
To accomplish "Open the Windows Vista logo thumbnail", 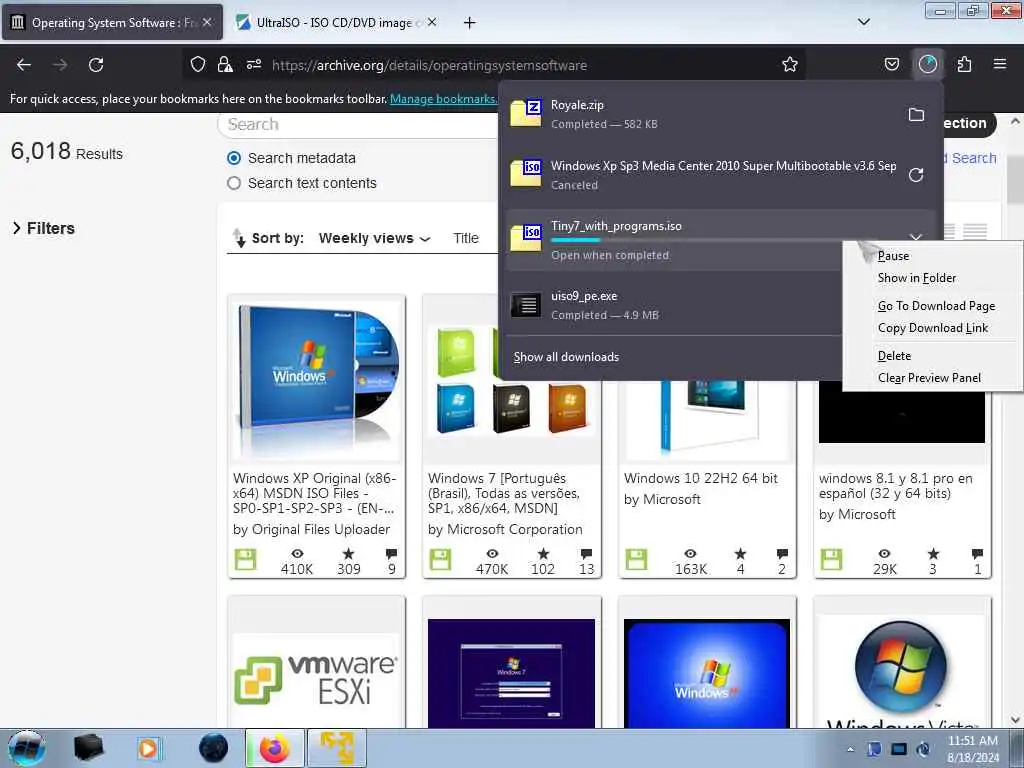I will pyautogui.click(x=902, y=671).
